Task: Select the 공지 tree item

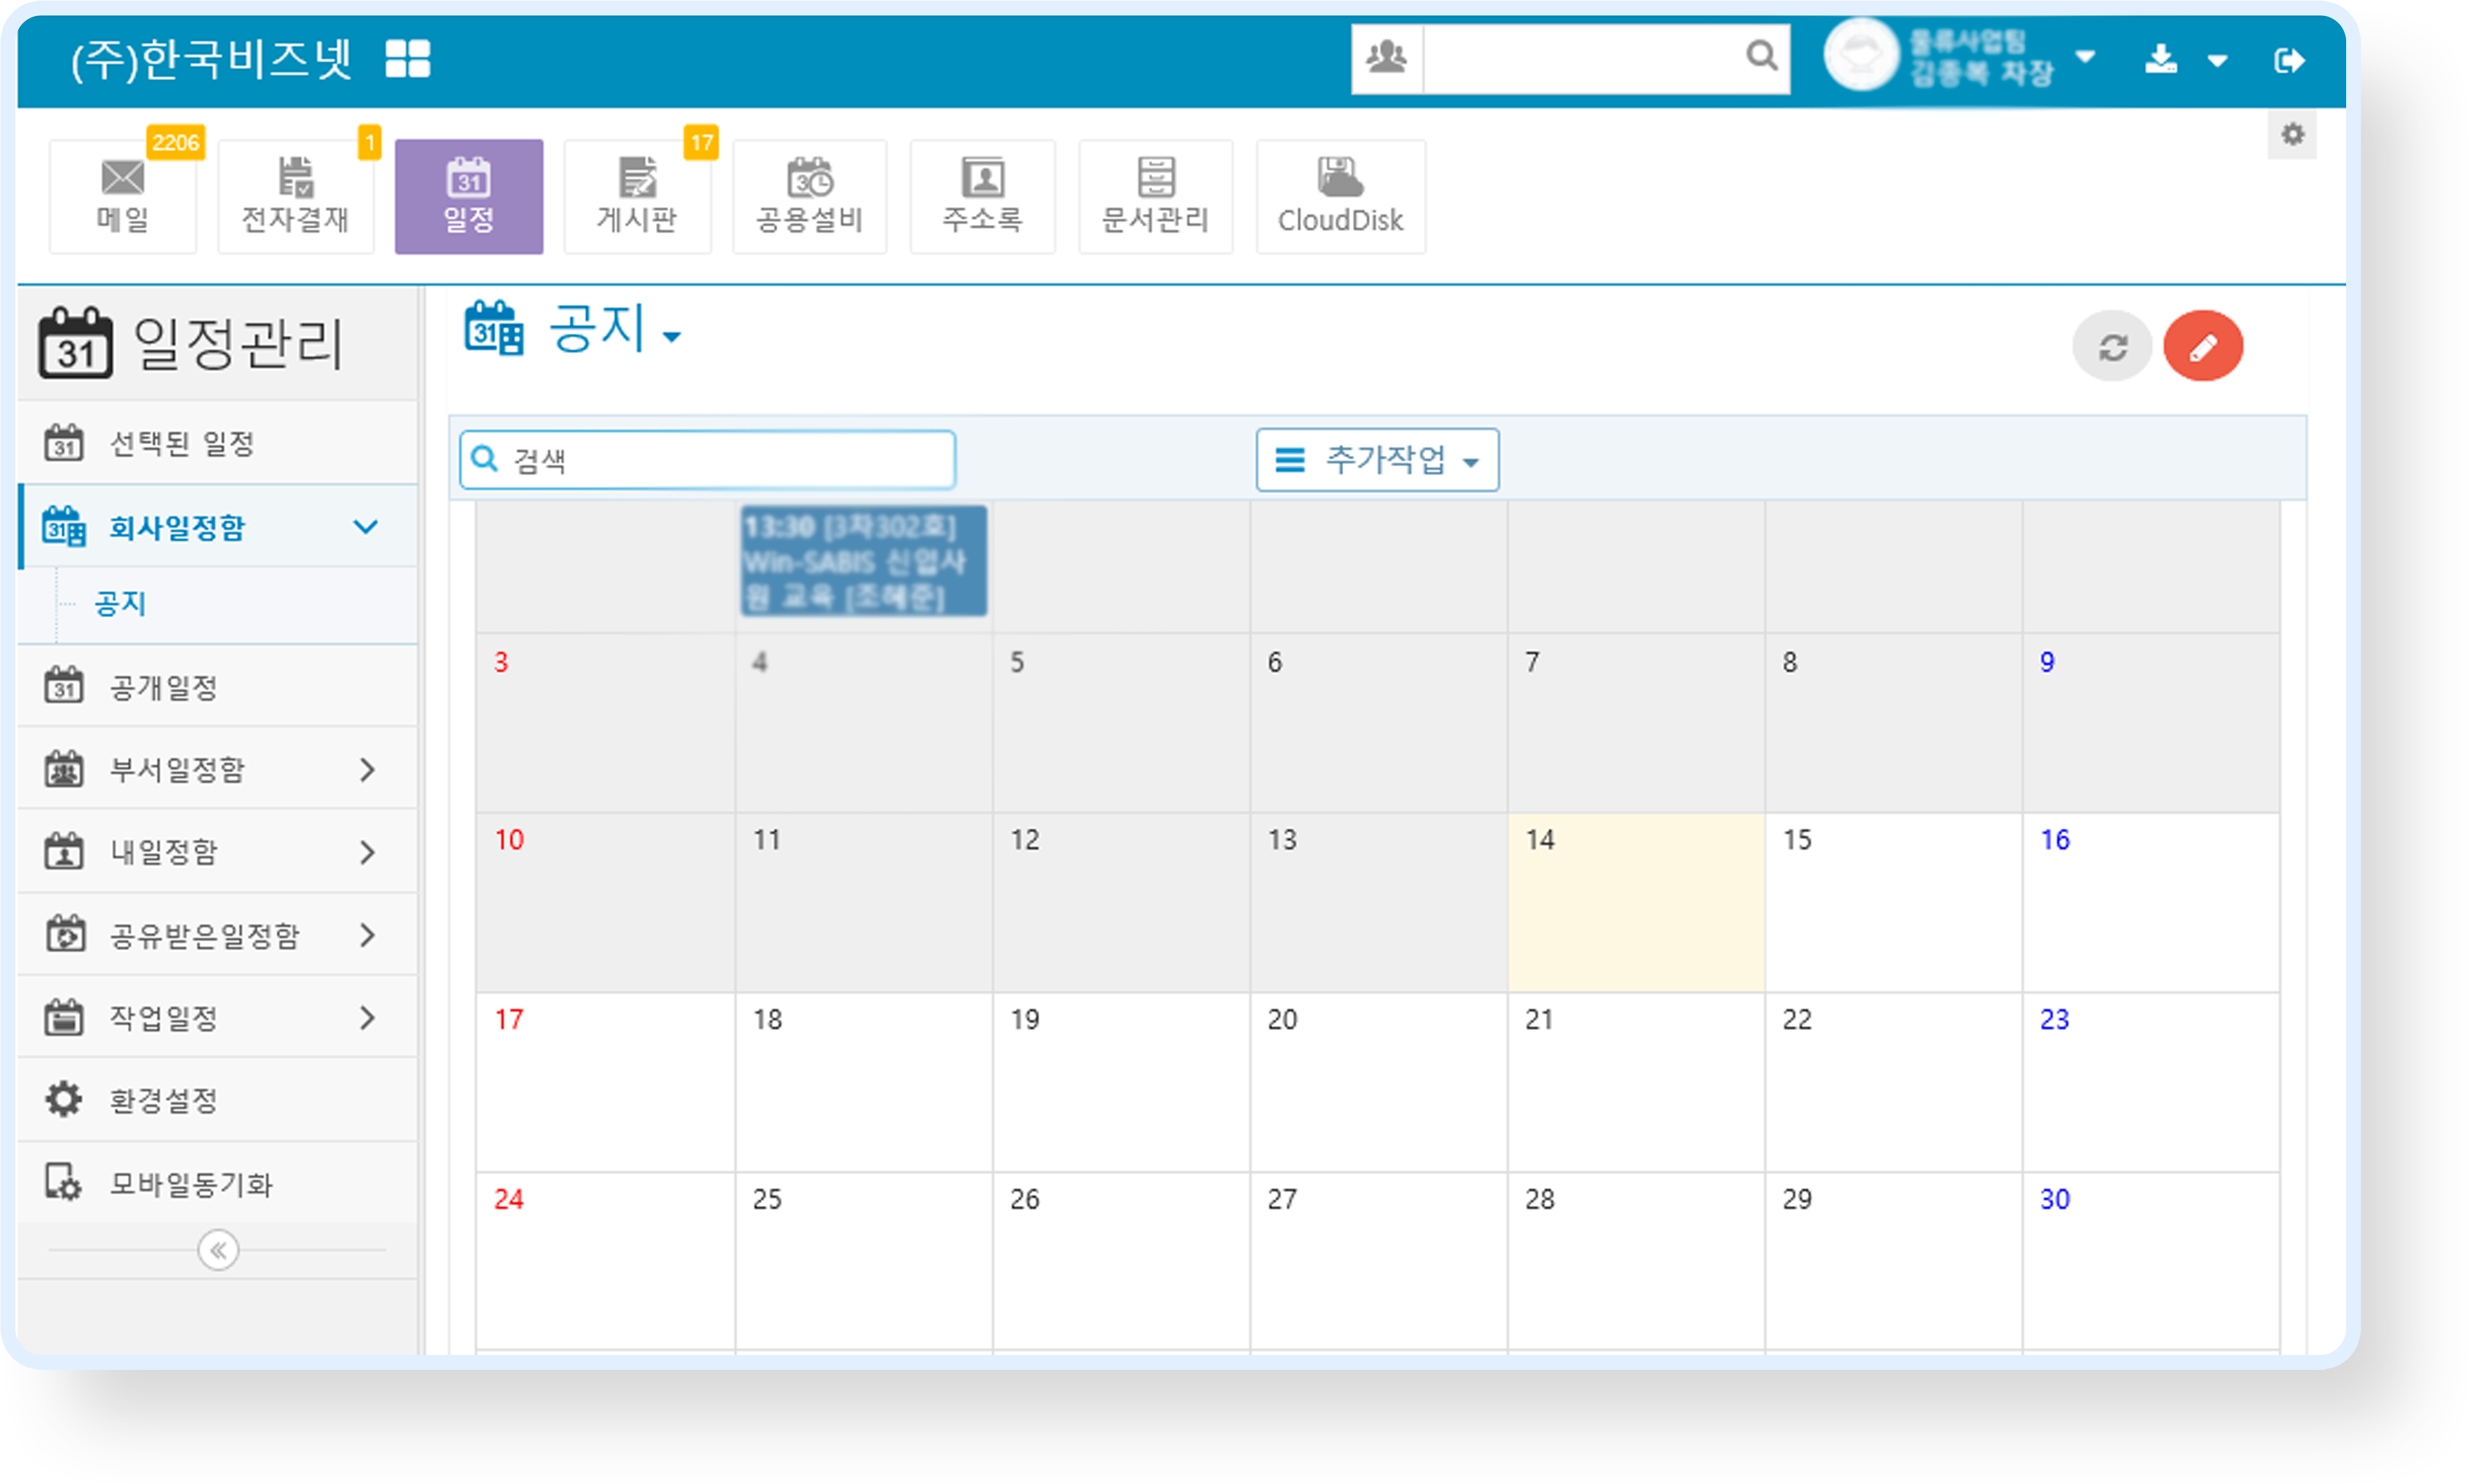Action: click(x=120, y=604)
